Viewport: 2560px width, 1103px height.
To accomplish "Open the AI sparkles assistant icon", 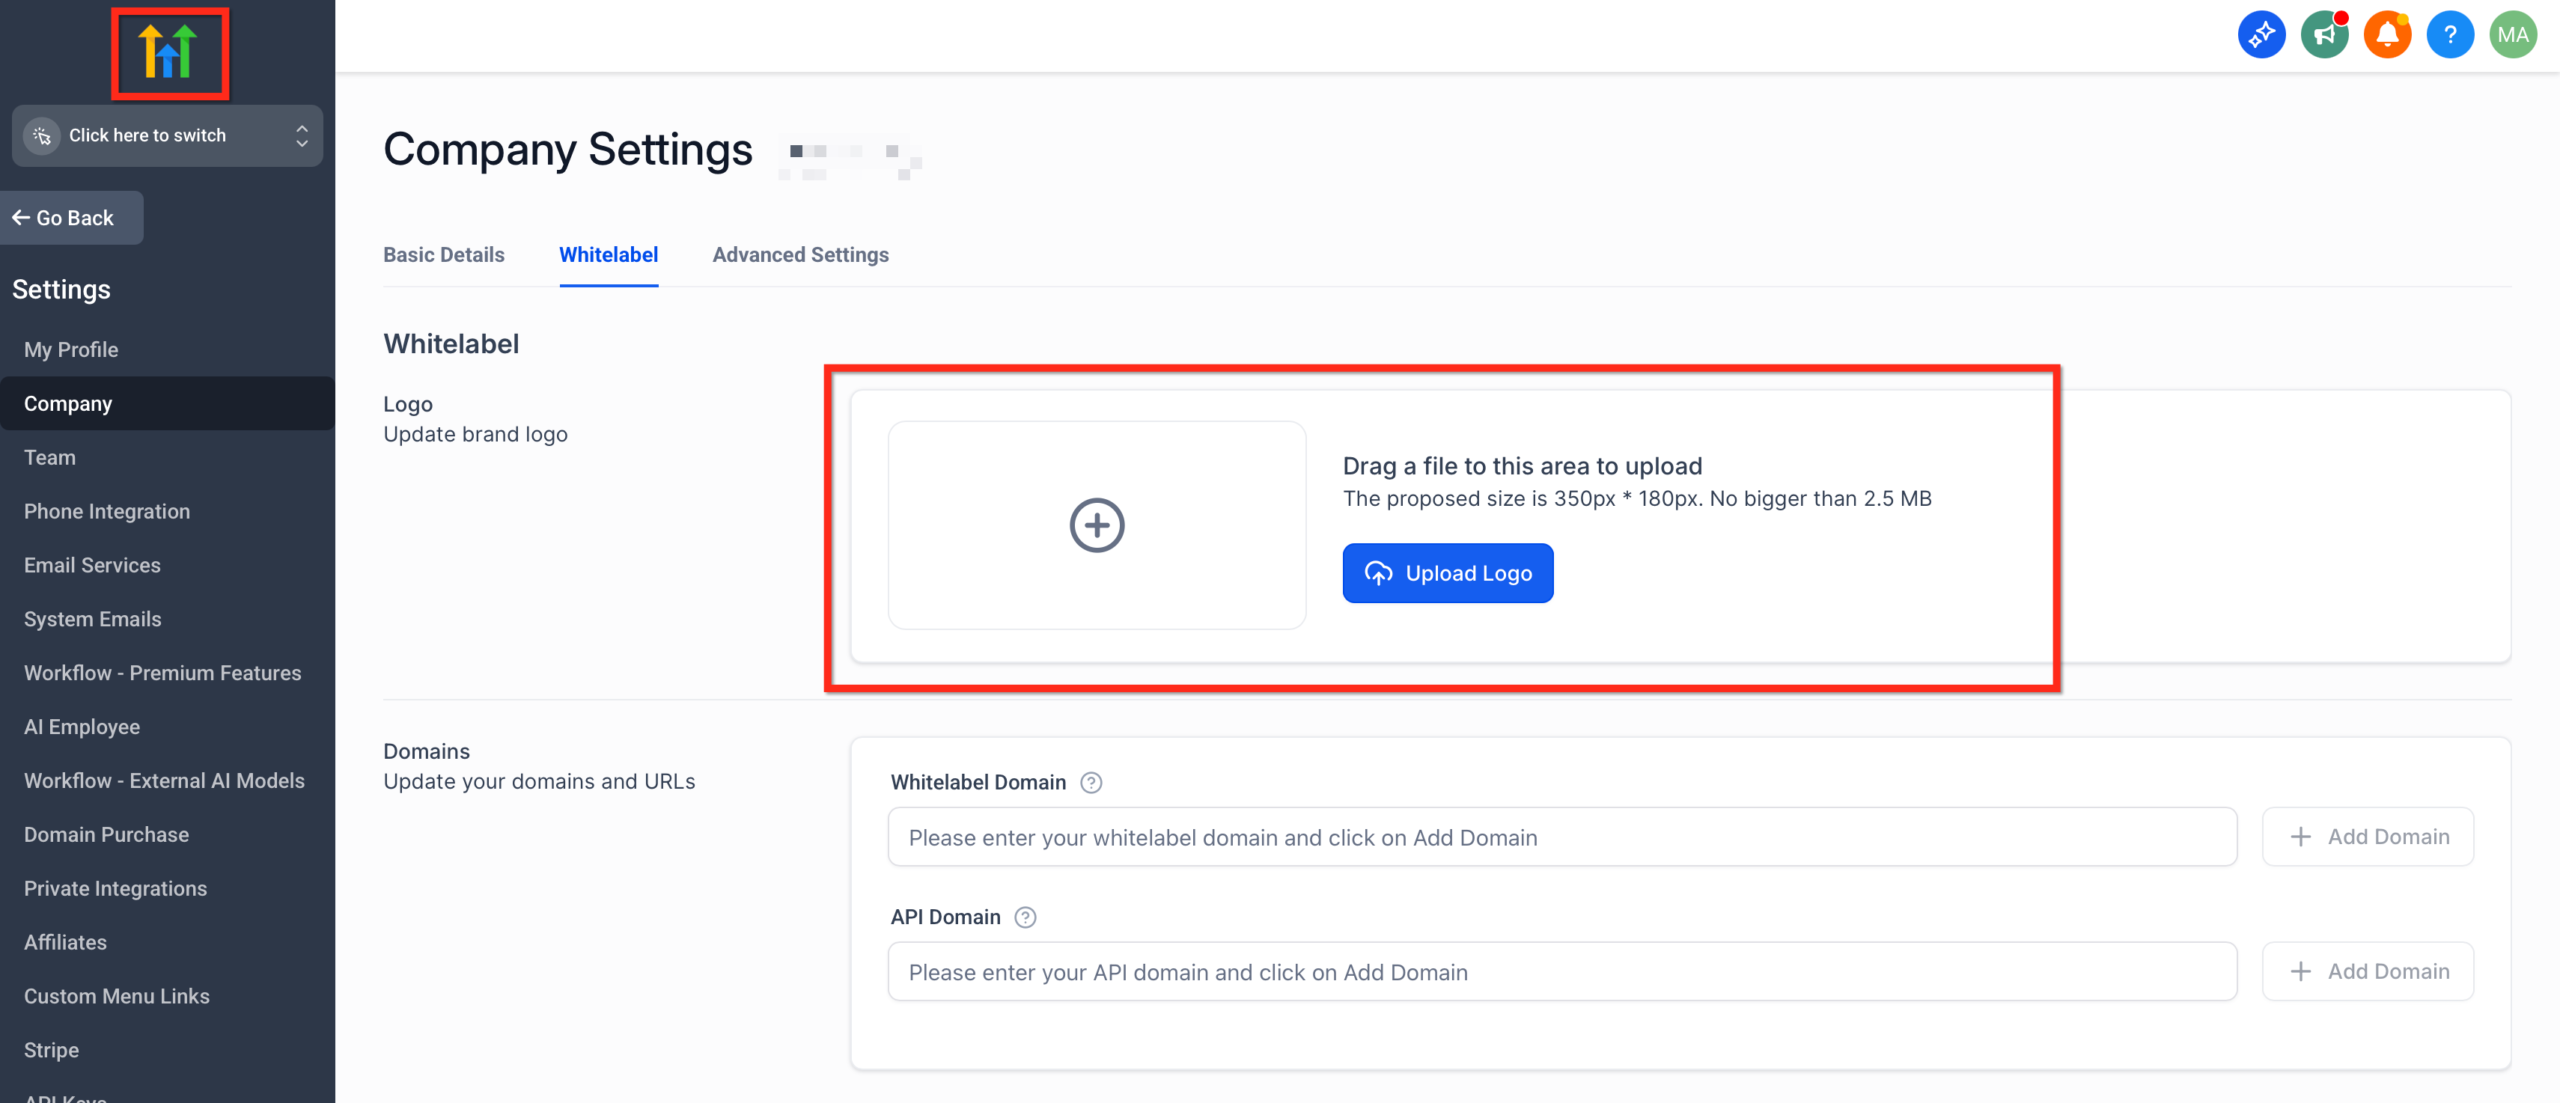I will [2261, 33].
